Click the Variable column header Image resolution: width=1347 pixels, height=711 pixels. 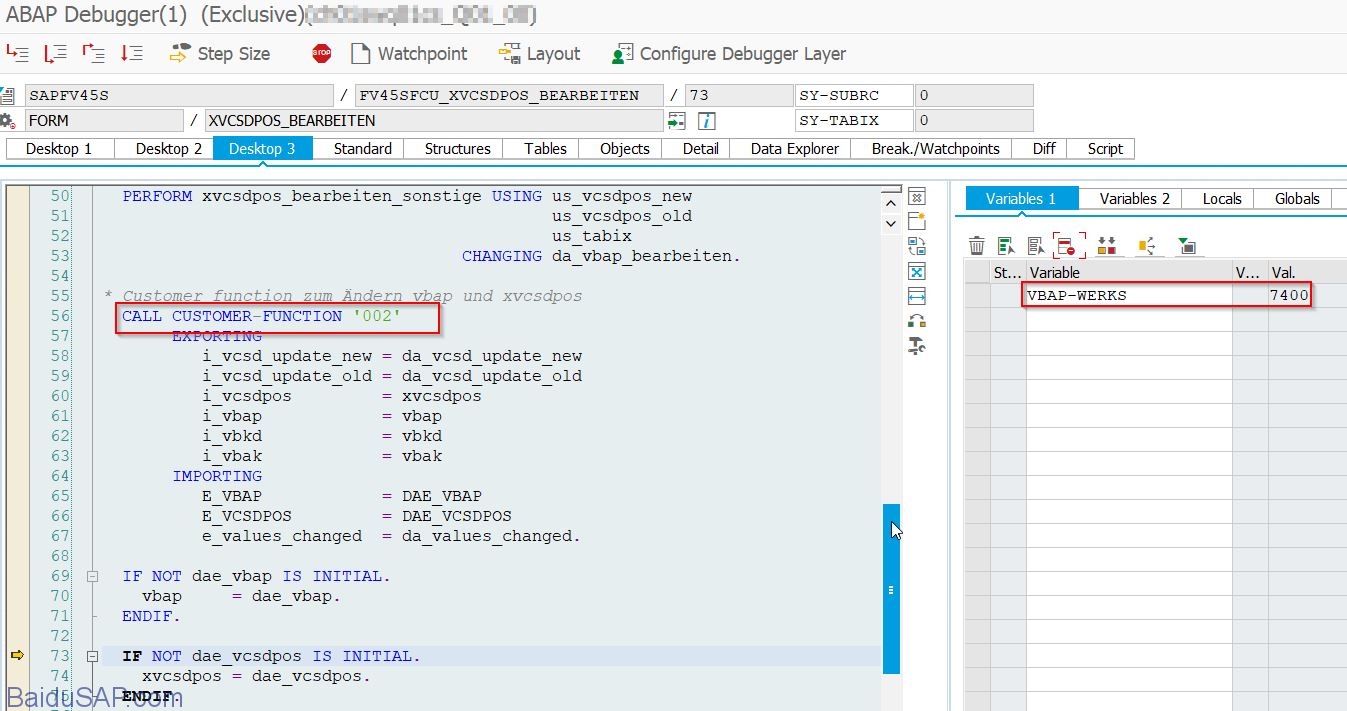[x=1129, y=272]
